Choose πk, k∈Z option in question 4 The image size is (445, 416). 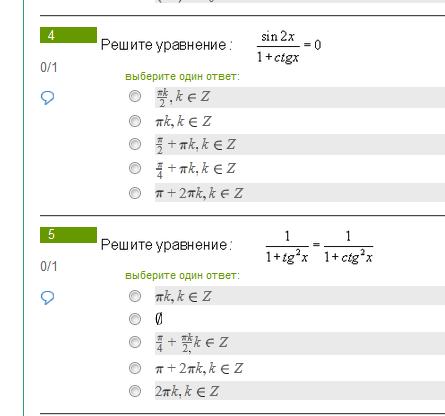point(135,121)
